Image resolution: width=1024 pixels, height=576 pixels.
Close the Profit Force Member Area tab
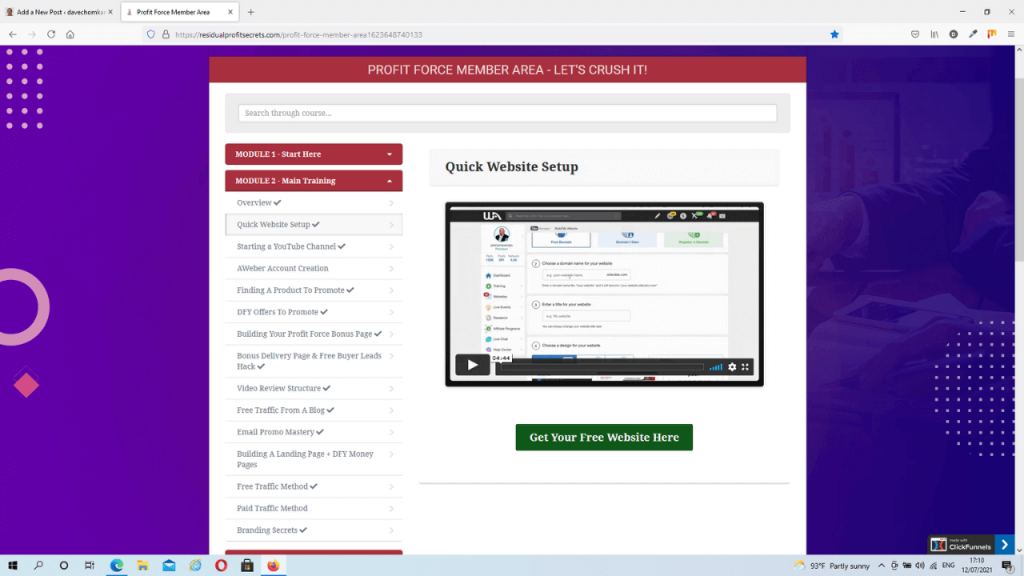pyautogui.click(x=230, y=12)
